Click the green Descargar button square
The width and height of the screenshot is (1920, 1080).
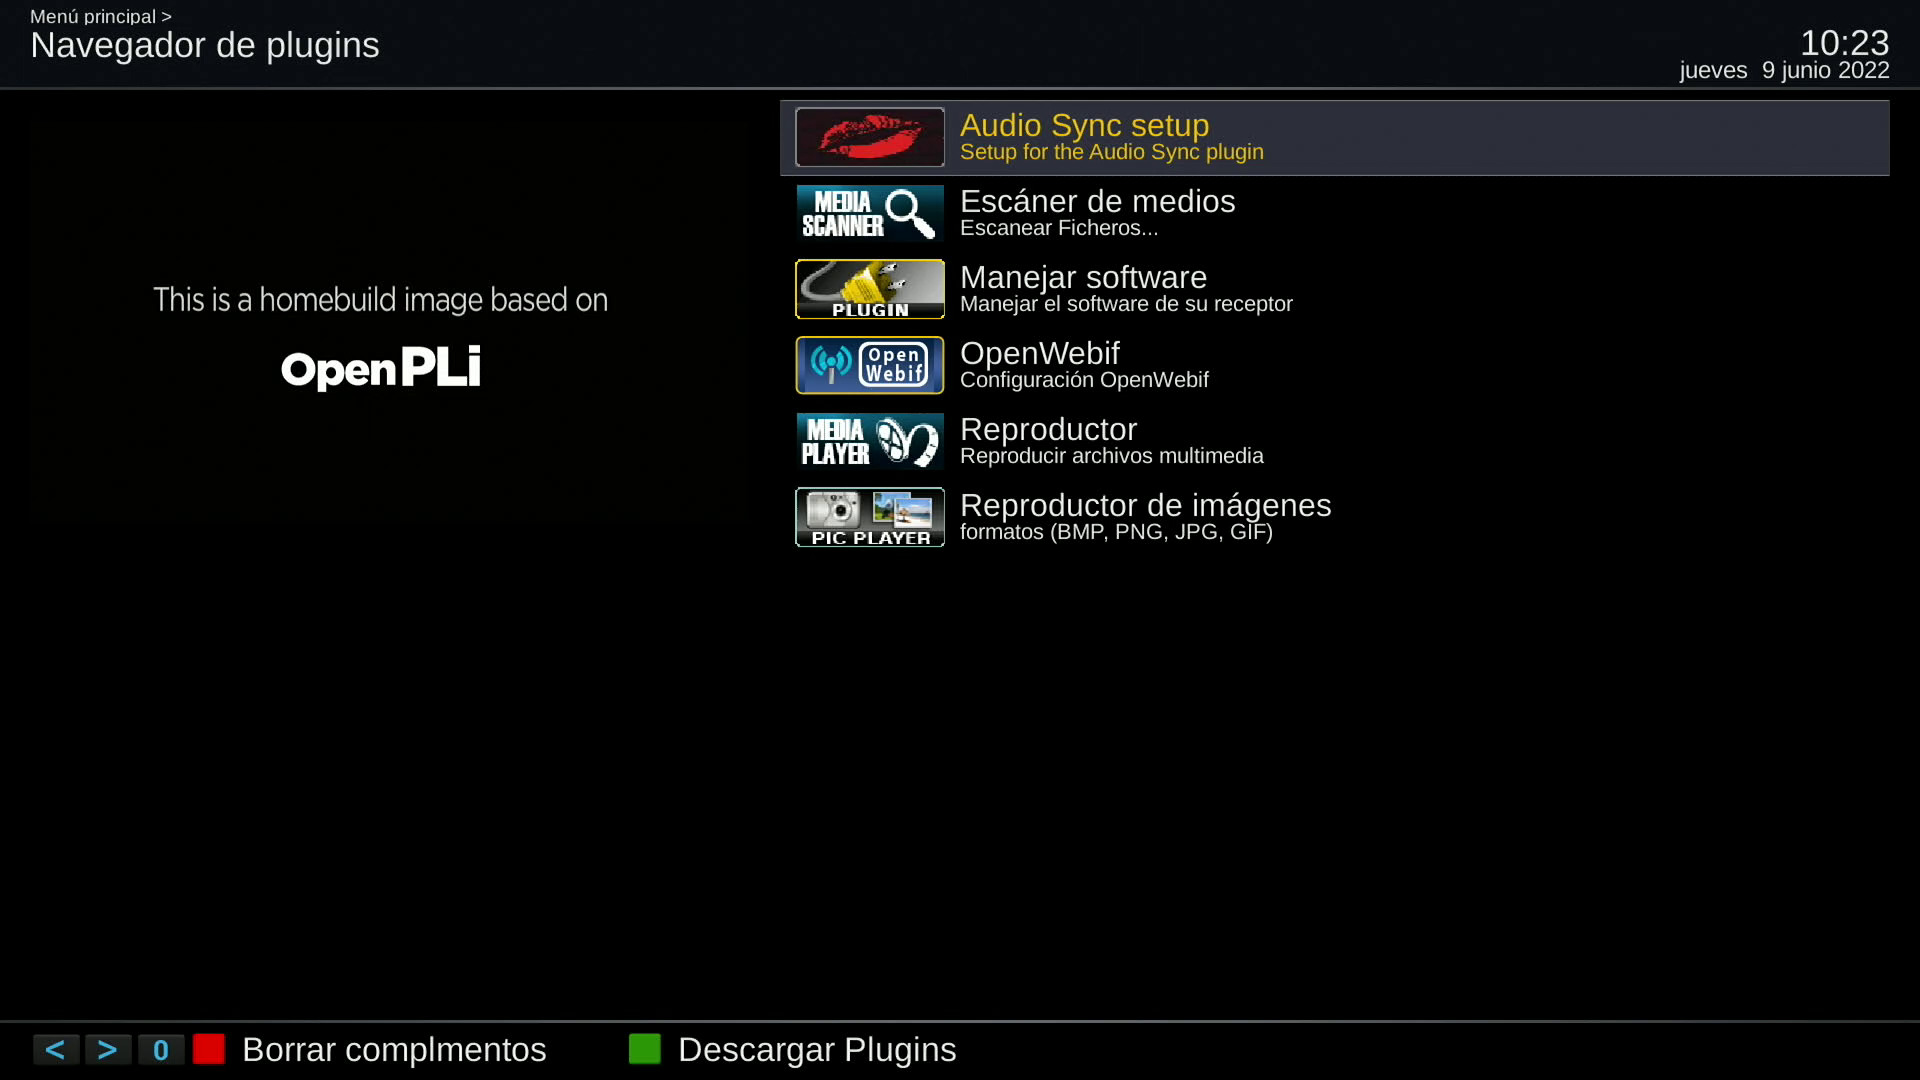pos(645,1049)
